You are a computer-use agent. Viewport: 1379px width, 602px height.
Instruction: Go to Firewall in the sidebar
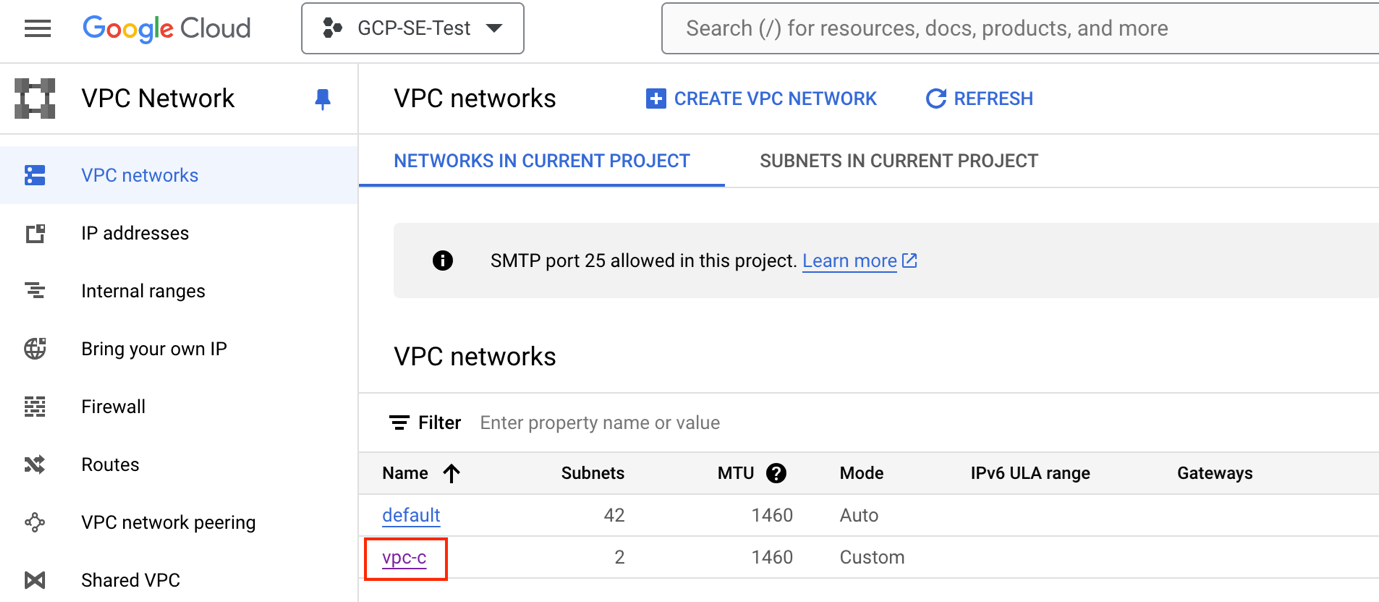(113, 407)
